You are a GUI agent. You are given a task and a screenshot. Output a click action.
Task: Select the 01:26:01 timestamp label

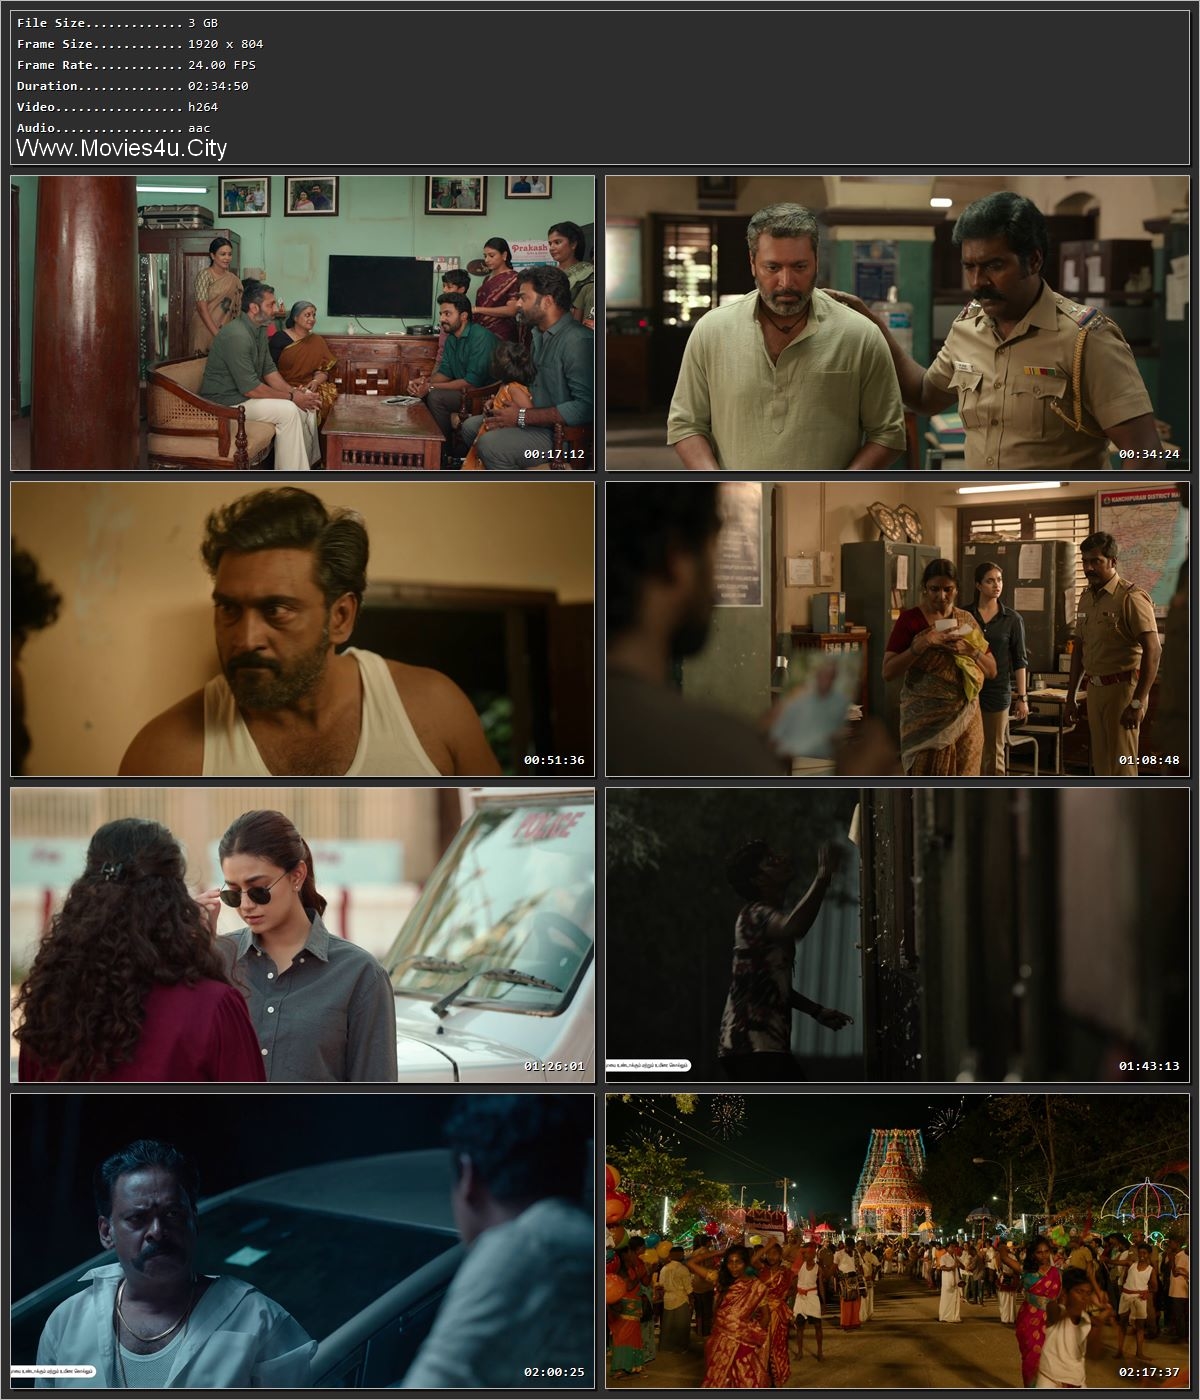point(556,1066)
